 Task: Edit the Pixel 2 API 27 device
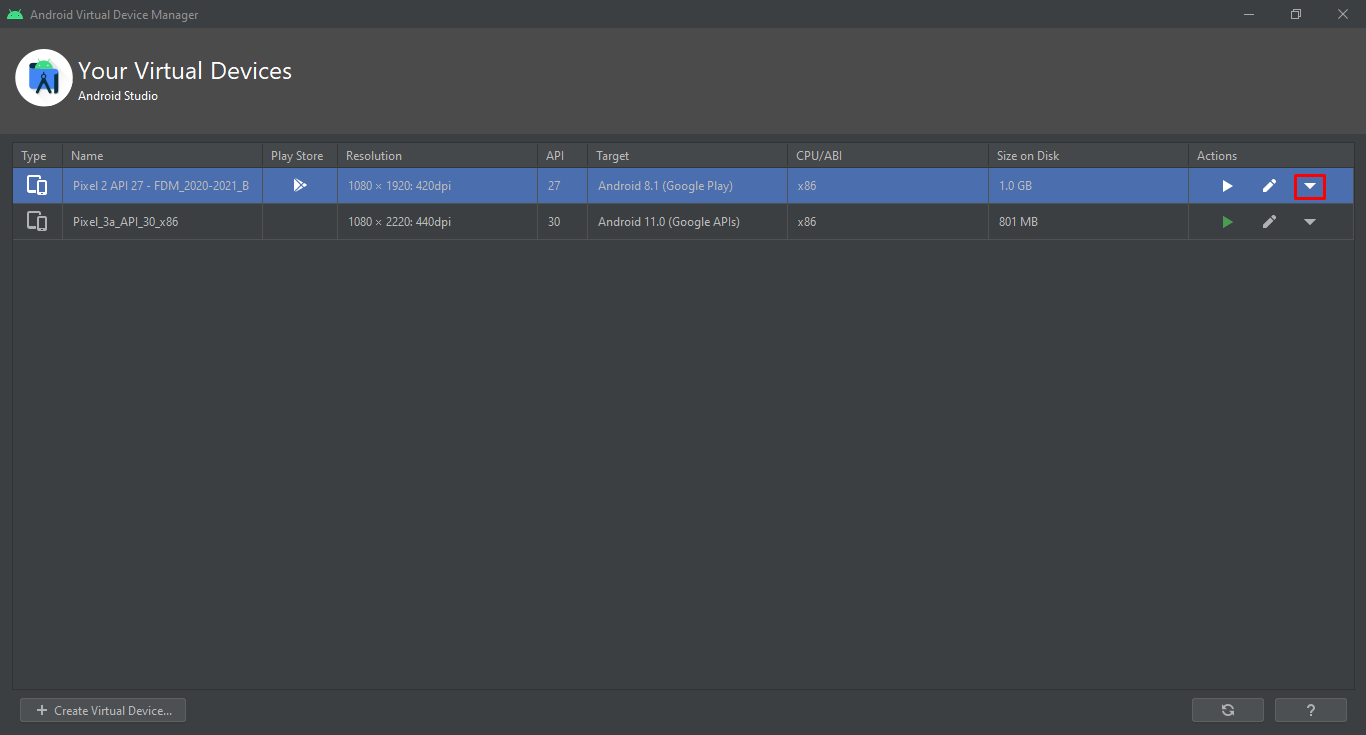pyautogui.click(x=1269, y=186)
